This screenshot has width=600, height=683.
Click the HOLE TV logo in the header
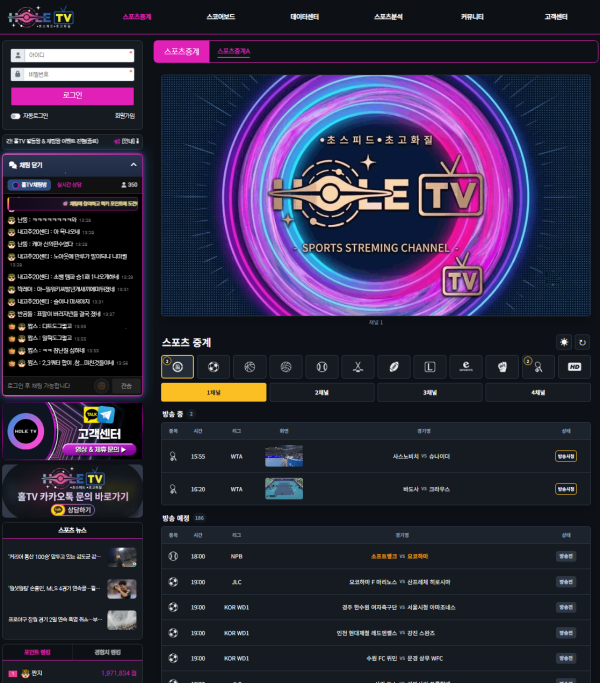coord(41,17)
